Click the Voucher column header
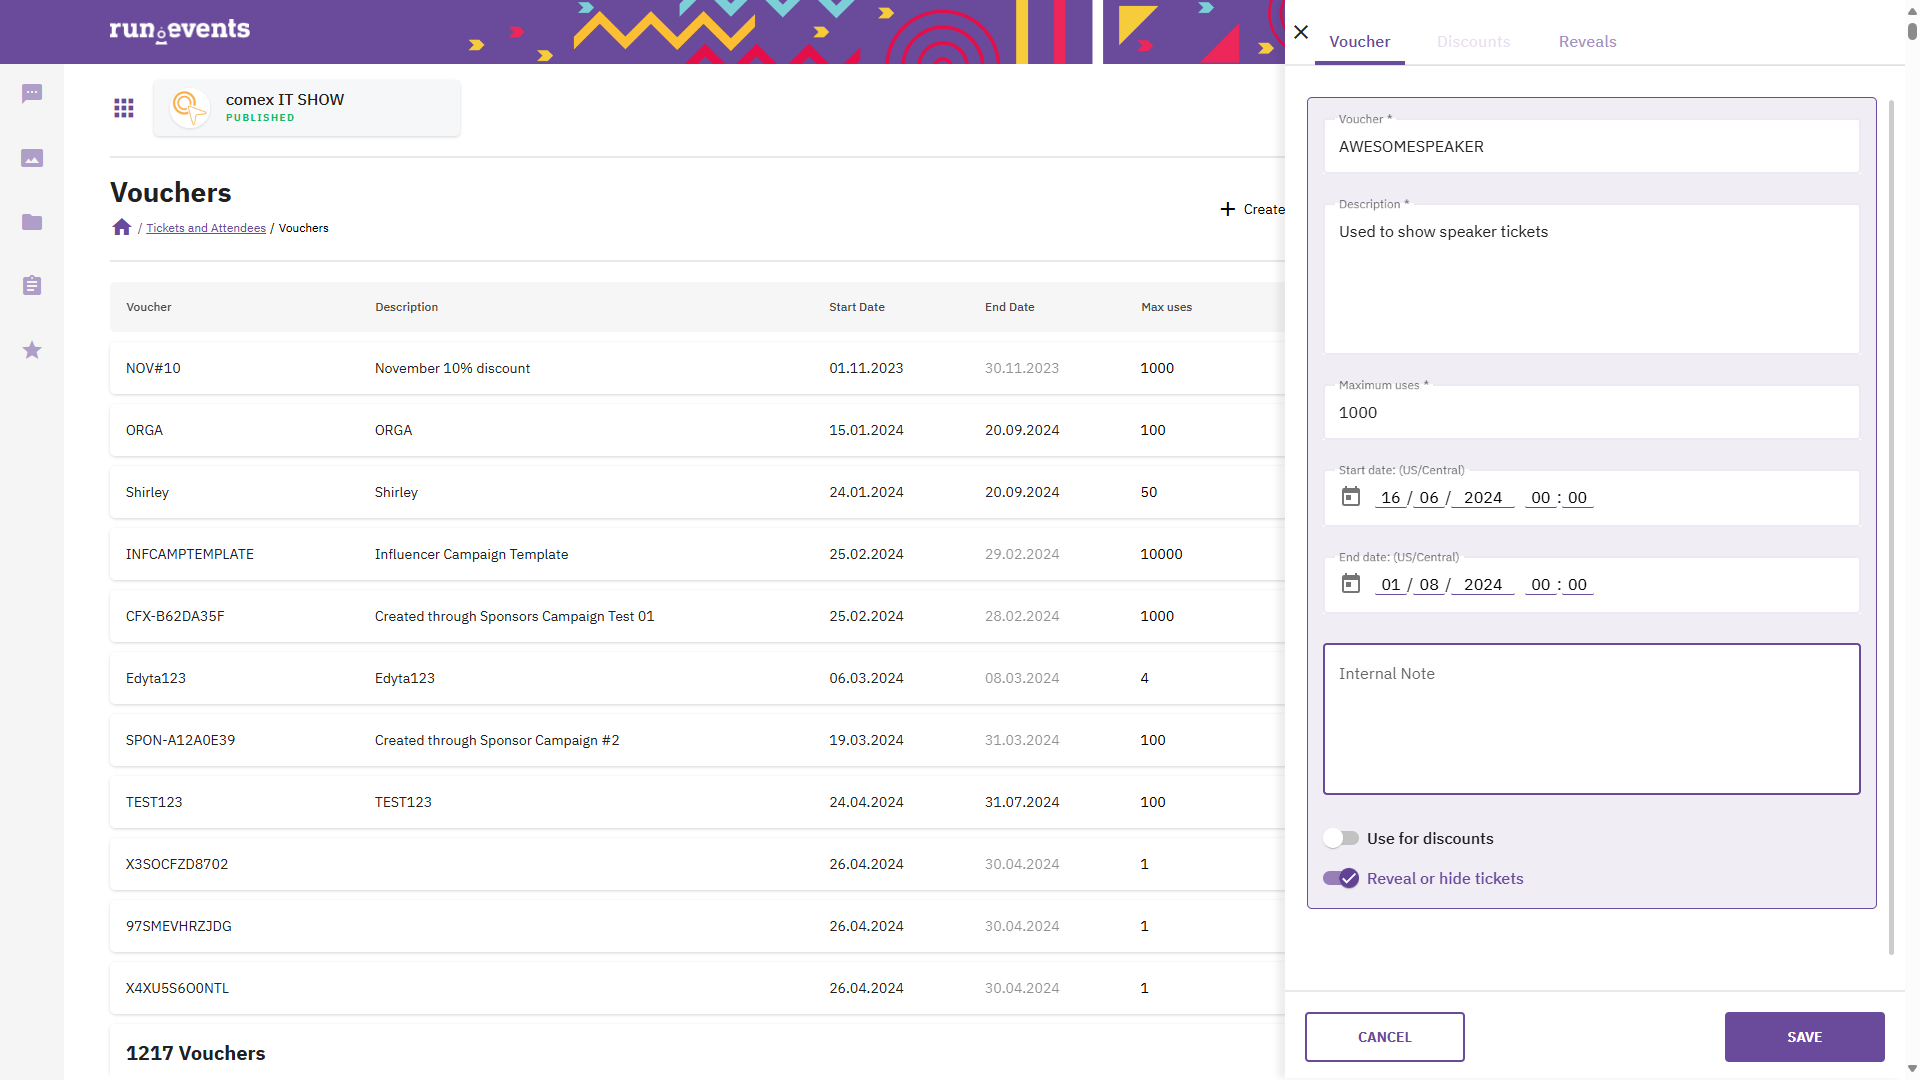This screenshot has height=1080, width=1920. point(149,307)
